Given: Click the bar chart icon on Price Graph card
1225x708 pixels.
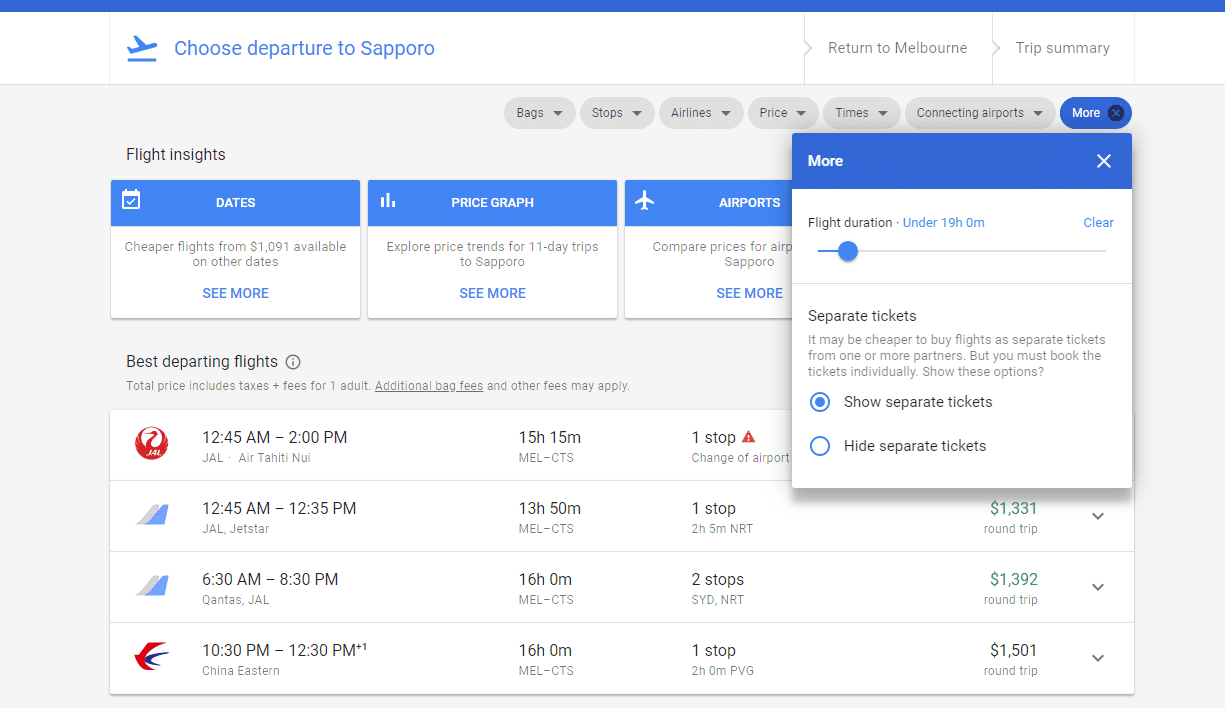Looking at the screenshot, I should (x=388, y=201).
